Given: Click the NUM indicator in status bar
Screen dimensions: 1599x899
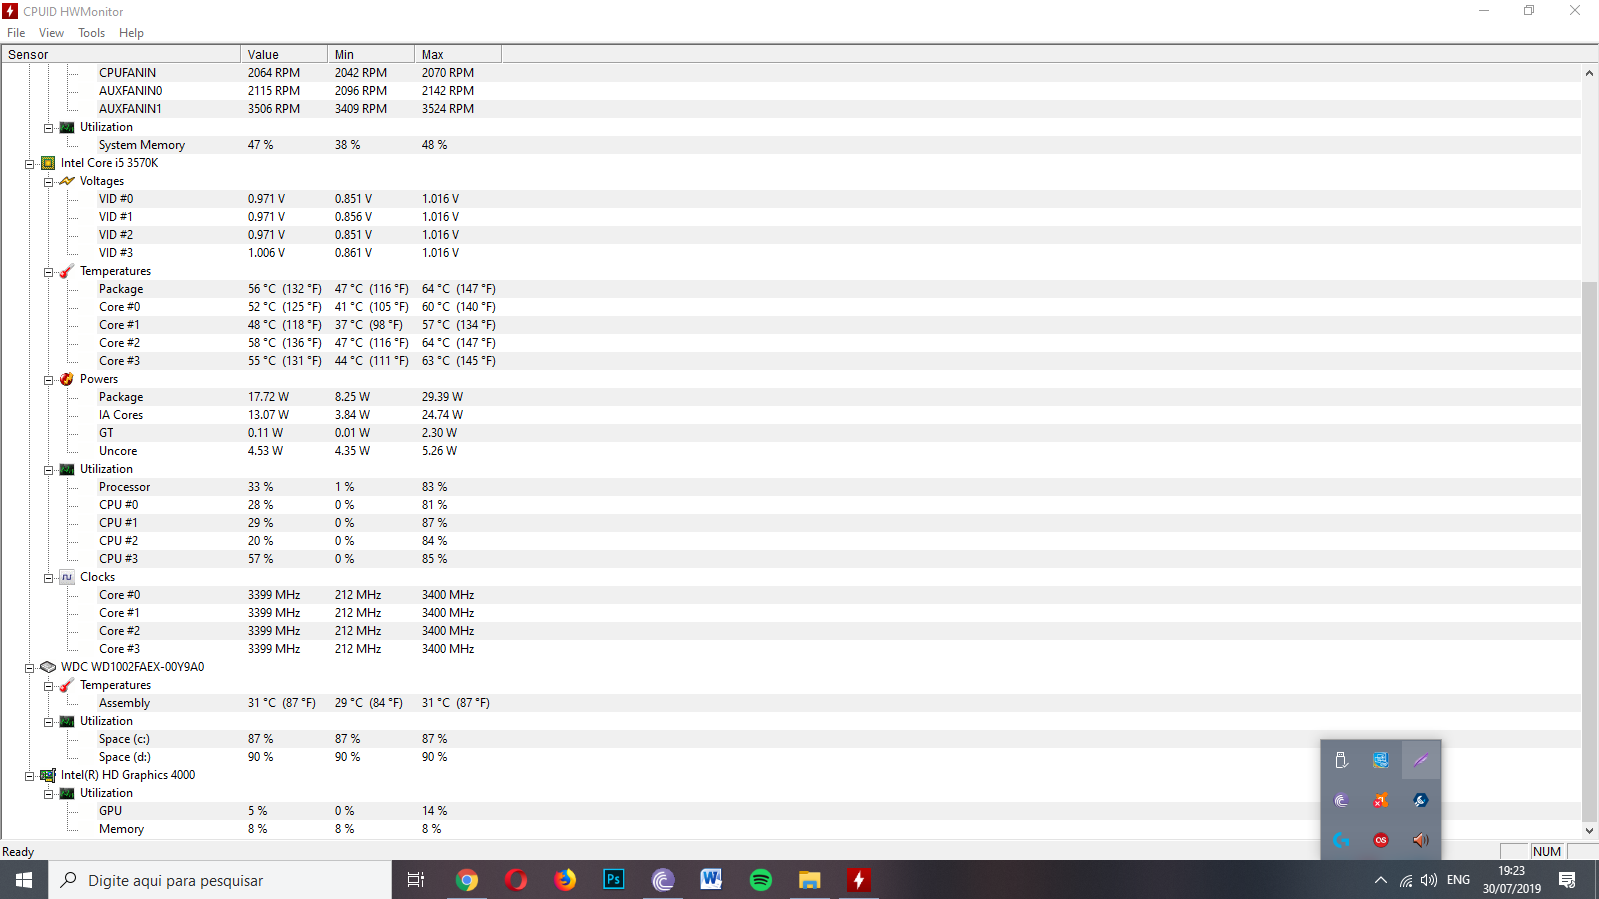Looking at the screenshot, I should (x=1547, y=851).
